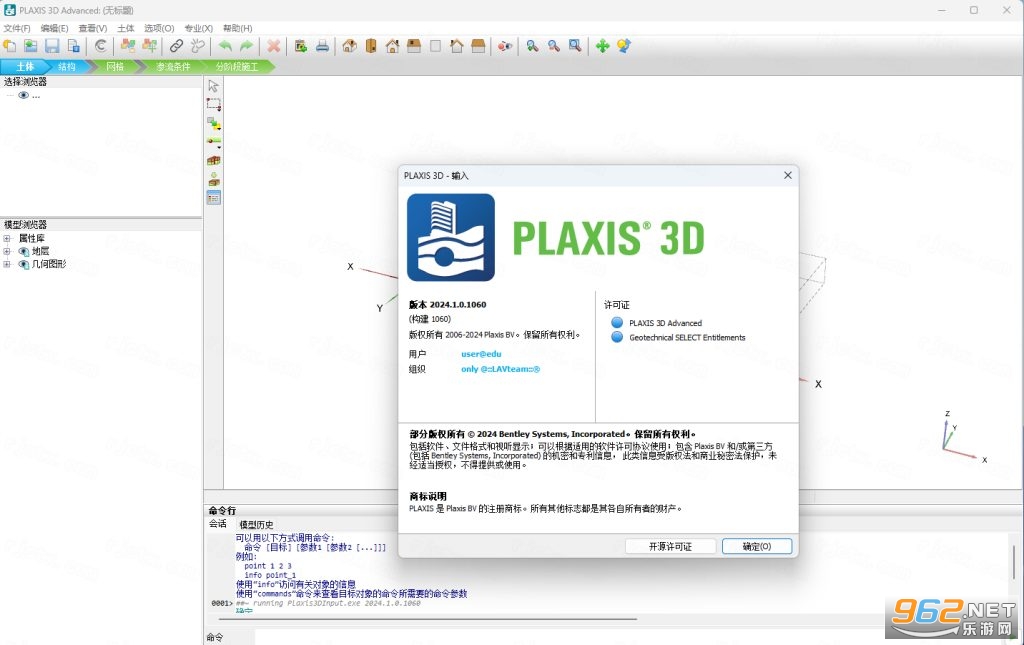Toggle eye icon in selection explorer
Image resolution: width=1024 pixels, height=645 pixels.
(24, 95)
